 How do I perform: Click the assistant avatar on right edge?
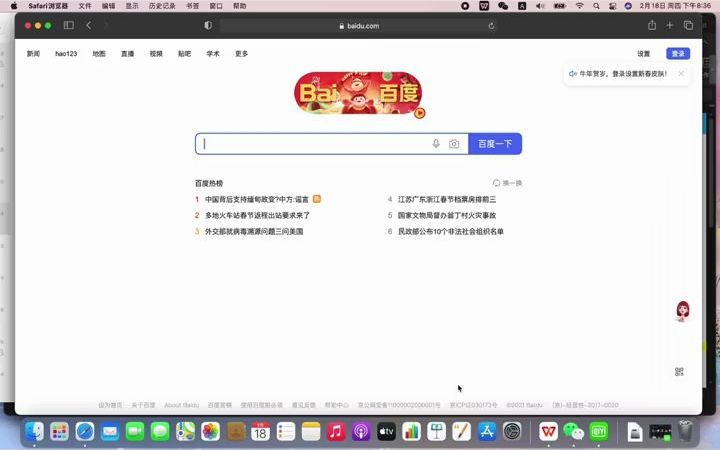[x=682, y=311]
